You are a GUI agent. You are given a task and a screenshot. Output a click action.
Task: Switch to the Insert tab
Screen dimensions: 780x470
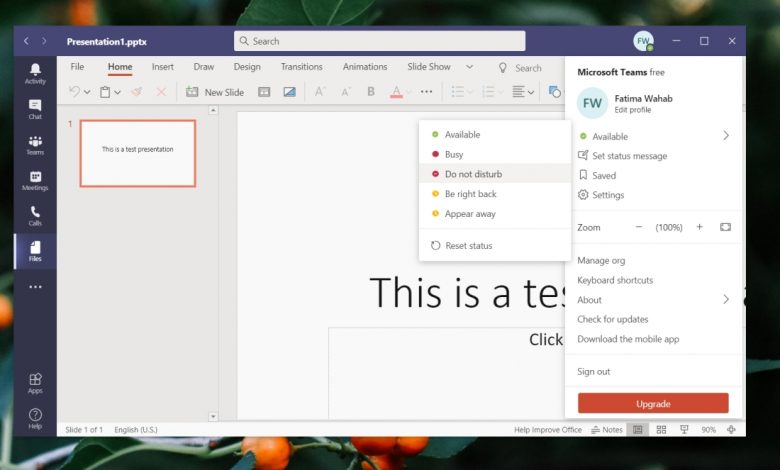(163, 67)
